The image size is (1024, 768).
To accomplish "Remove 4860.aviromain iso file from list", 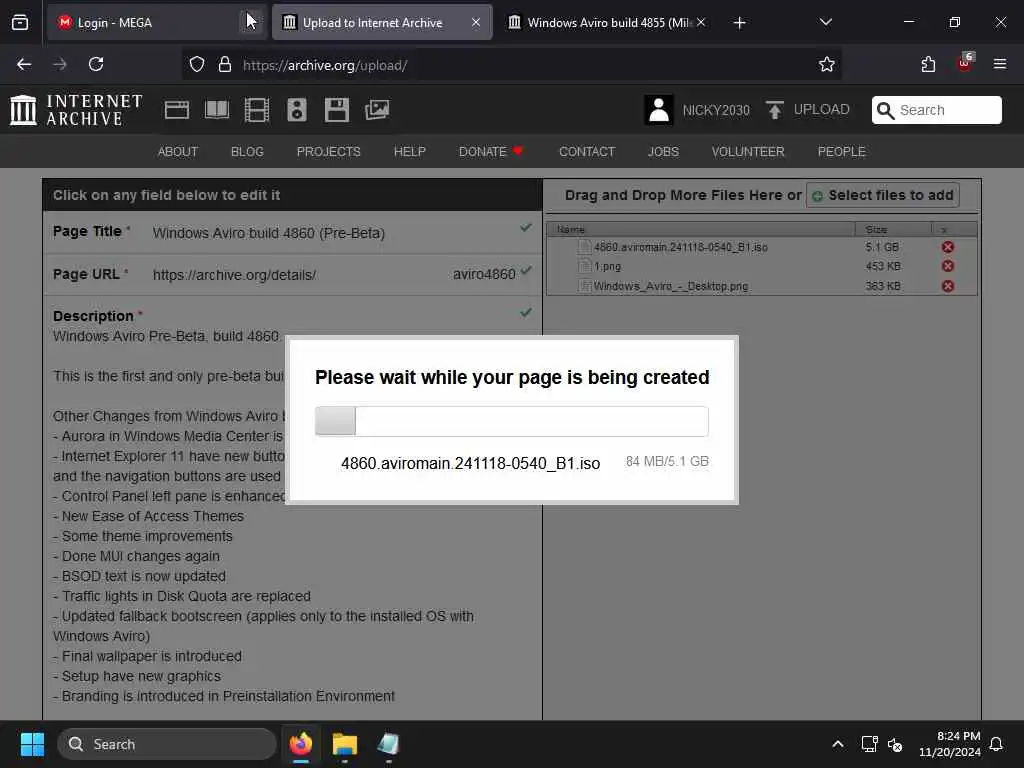I will [948, 247].
